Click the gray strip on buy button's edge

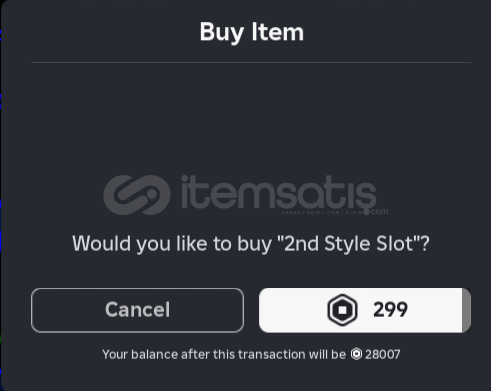point(466,310)
